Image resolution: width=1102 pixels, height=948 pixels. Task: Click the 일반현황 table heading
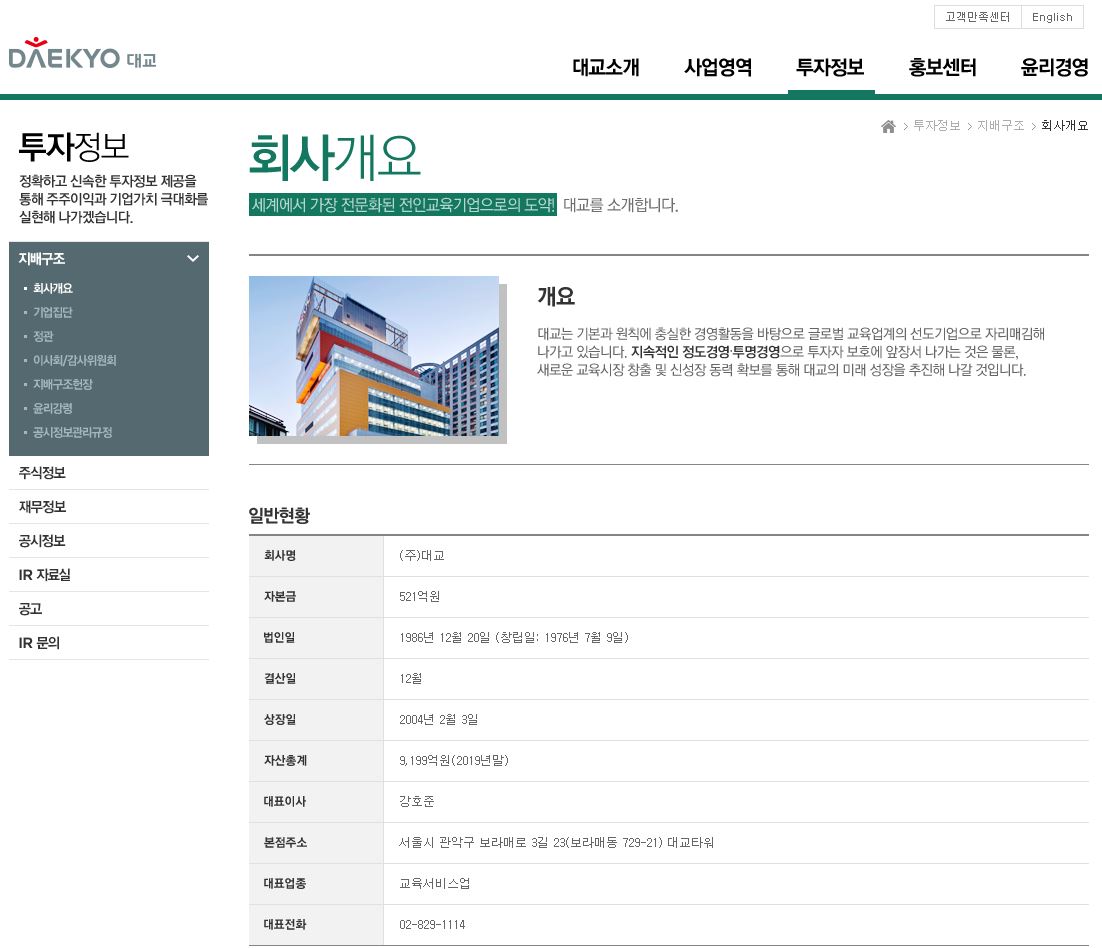279,515
